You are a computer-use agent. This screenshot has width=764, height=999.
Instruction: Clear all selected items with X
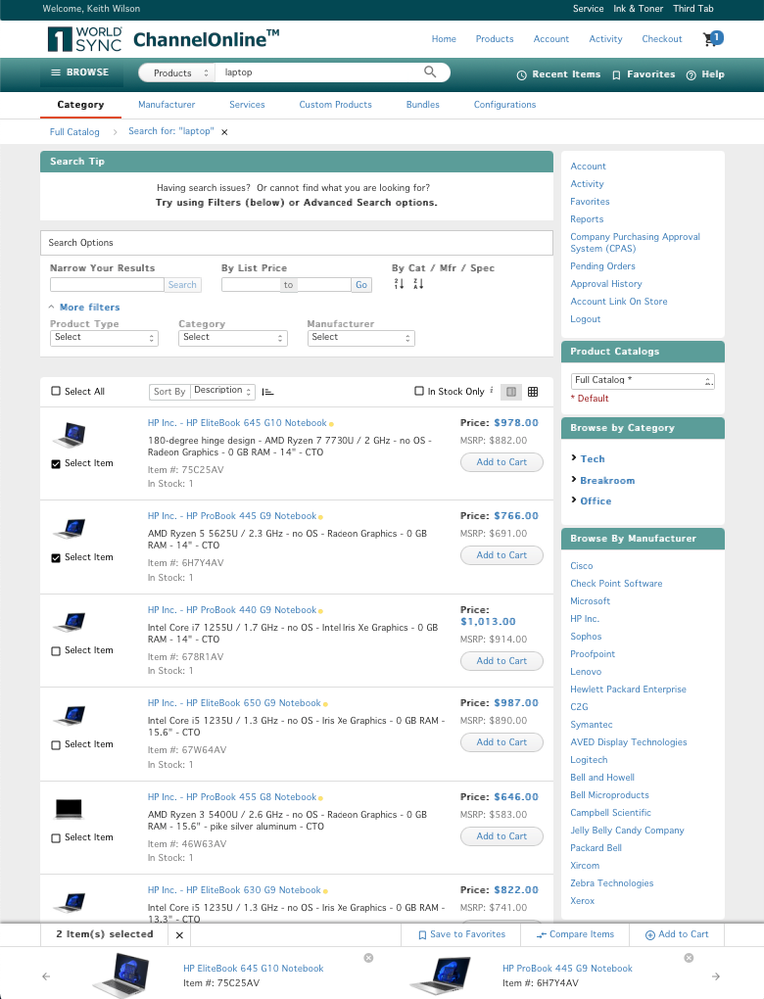[179, 935]
